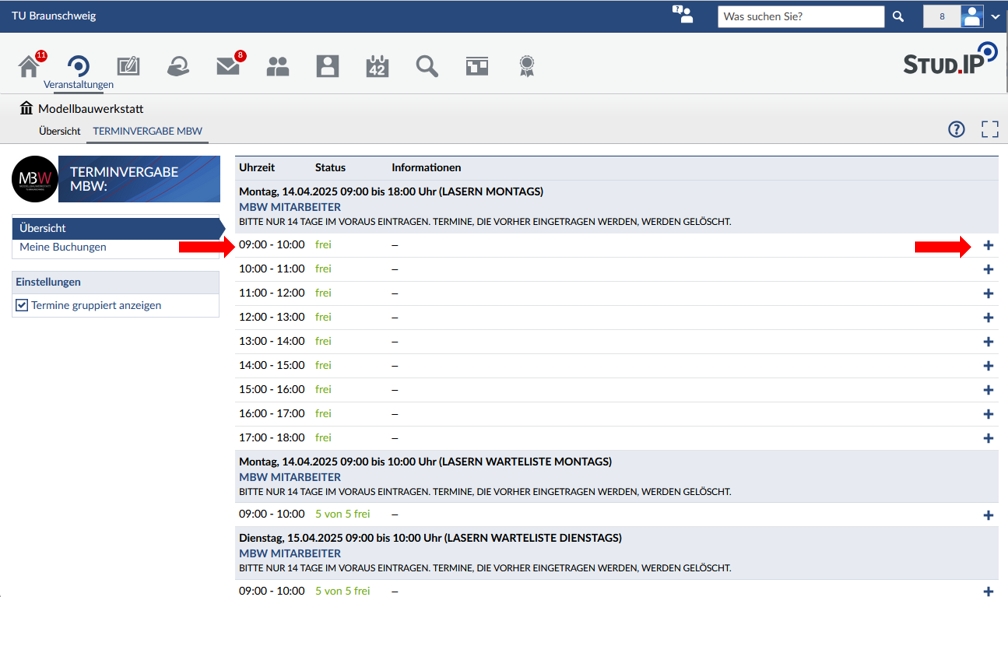Book the 14:00 - 15:00 slot plus icon
Viewport: 1008px width, 647px height.
click(988, 366)
